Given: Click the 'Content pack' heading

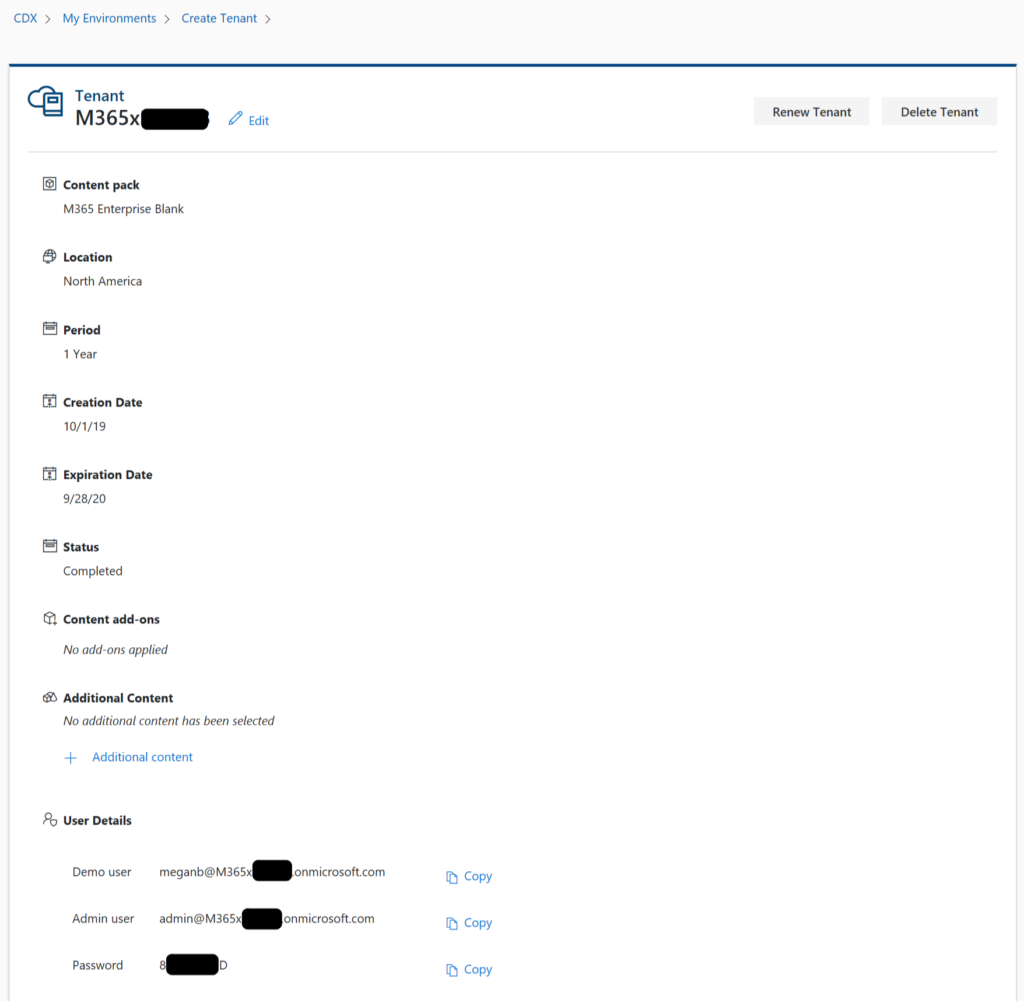Looking at the screenshot, I should point(101,185).
